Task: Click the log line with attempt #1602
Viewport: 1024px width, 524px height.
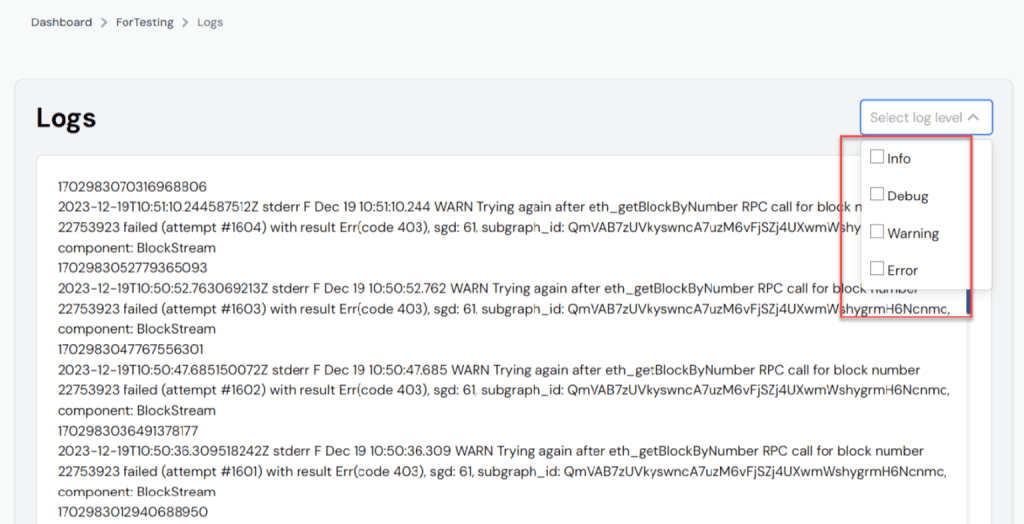Action: click(x=504, y=391)
